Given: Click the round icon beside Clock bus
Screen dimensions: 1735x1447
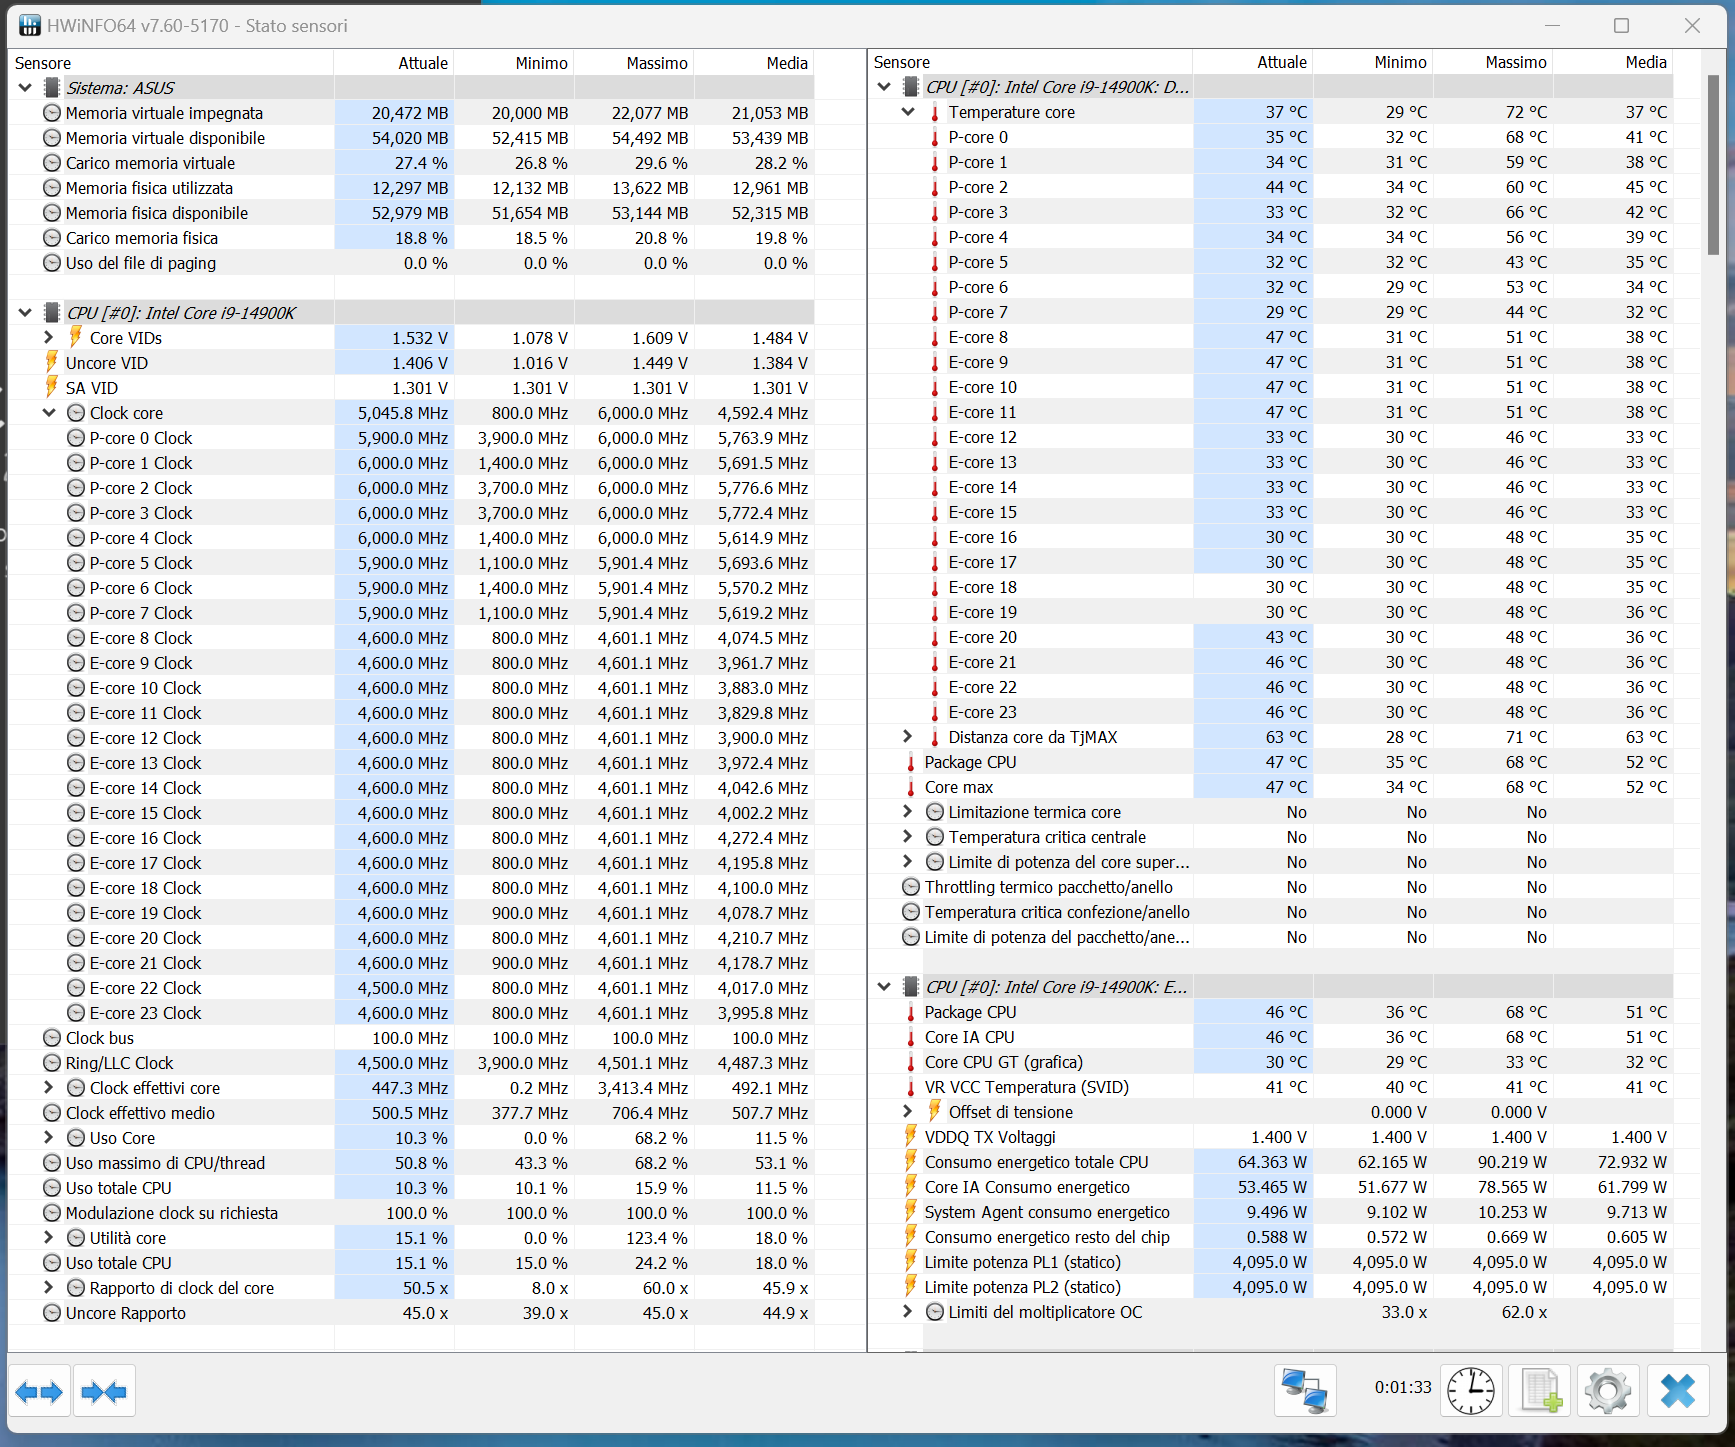Looking at the screenshot, I should 52,1038.
